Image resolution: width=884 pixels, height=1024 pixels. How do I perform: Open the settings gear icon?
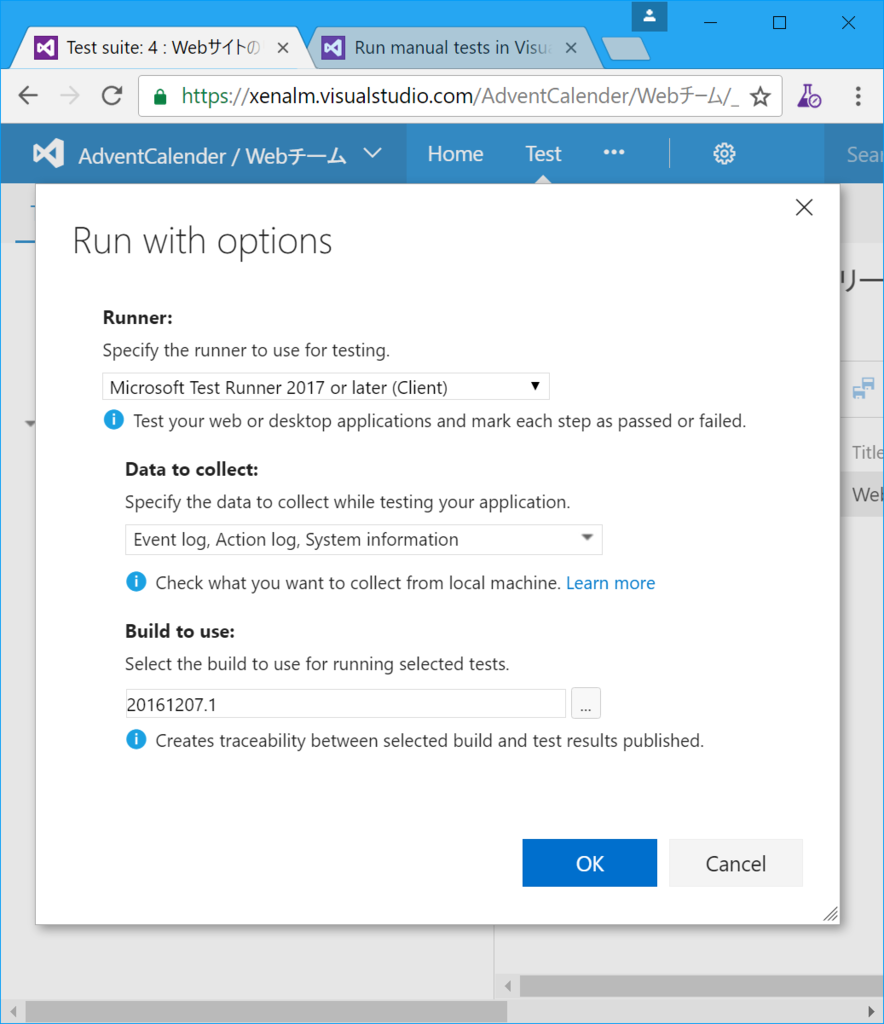(x=724, y=153)
